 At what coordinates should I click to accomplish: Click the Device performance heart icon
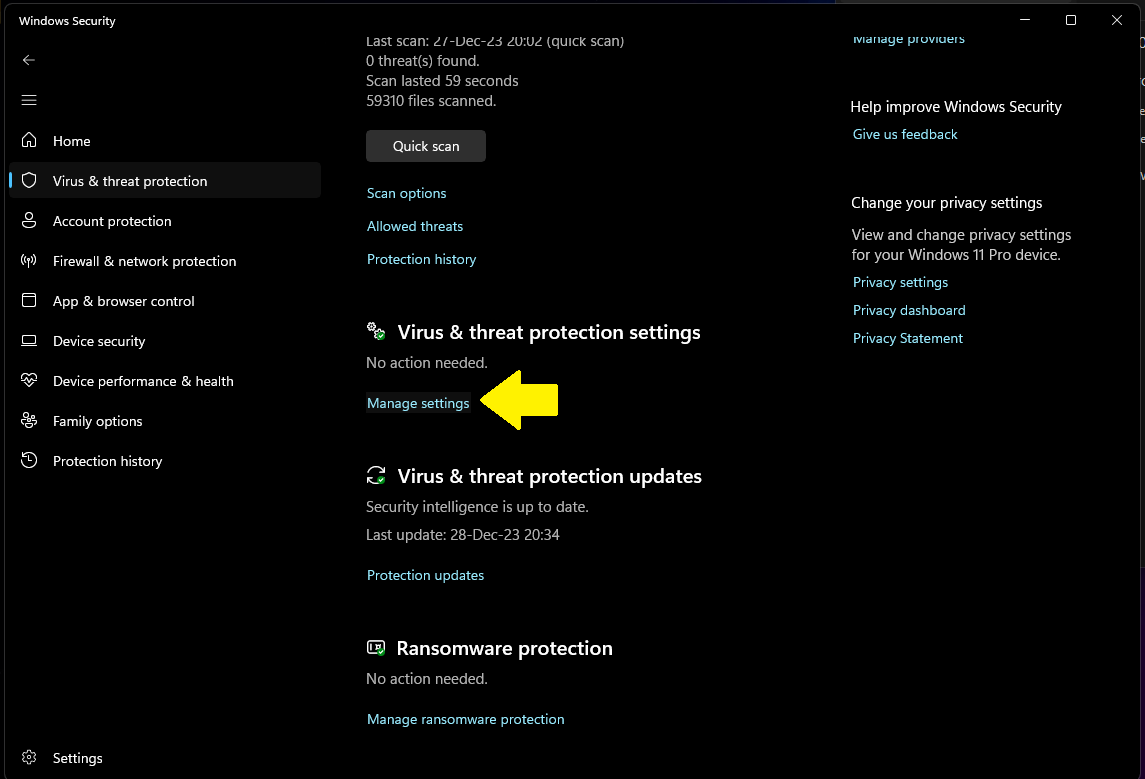point(30,381)
